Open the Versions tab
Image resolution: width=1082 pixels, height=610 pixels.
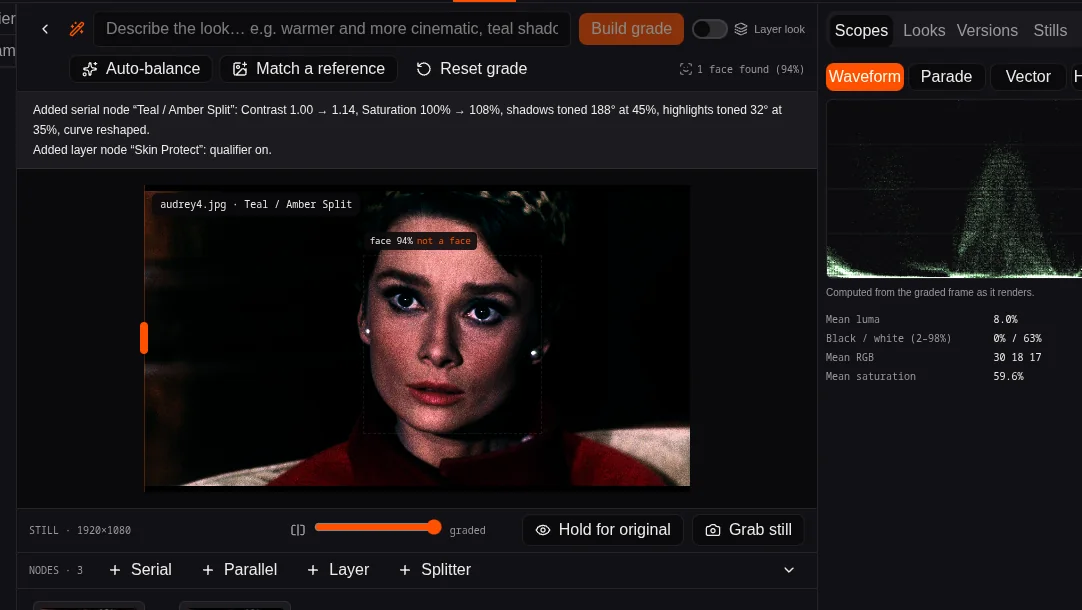tap(987, 30)
